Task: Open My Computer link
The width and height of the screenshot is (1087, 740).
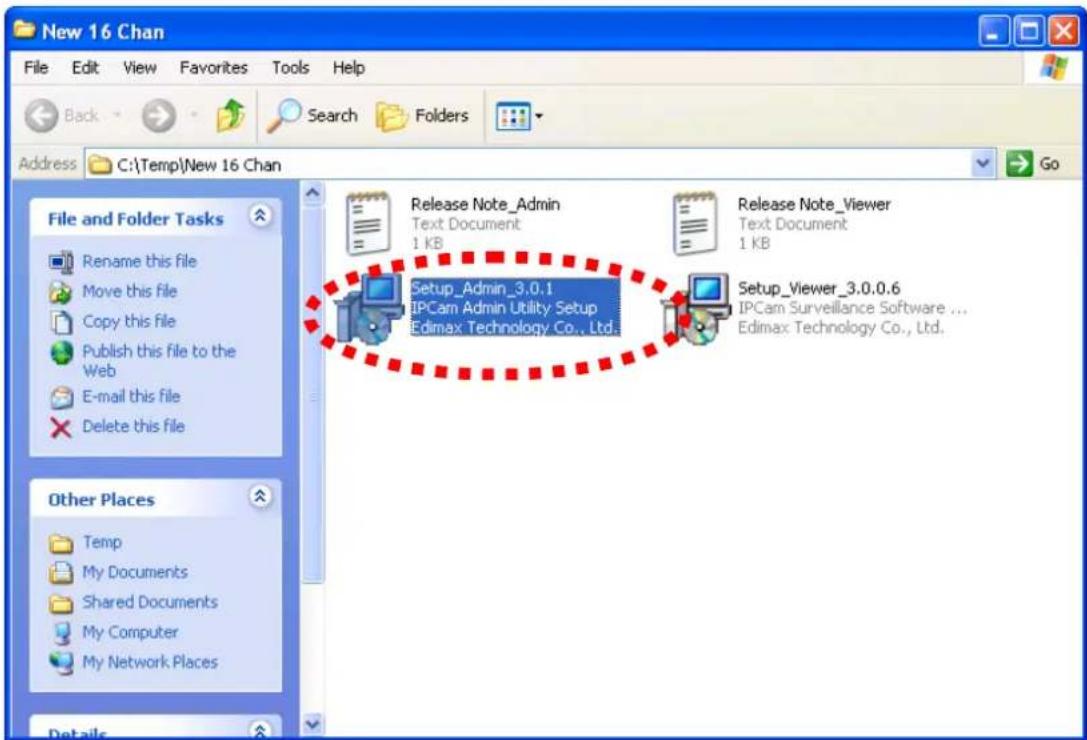Action: click(130, 632)
